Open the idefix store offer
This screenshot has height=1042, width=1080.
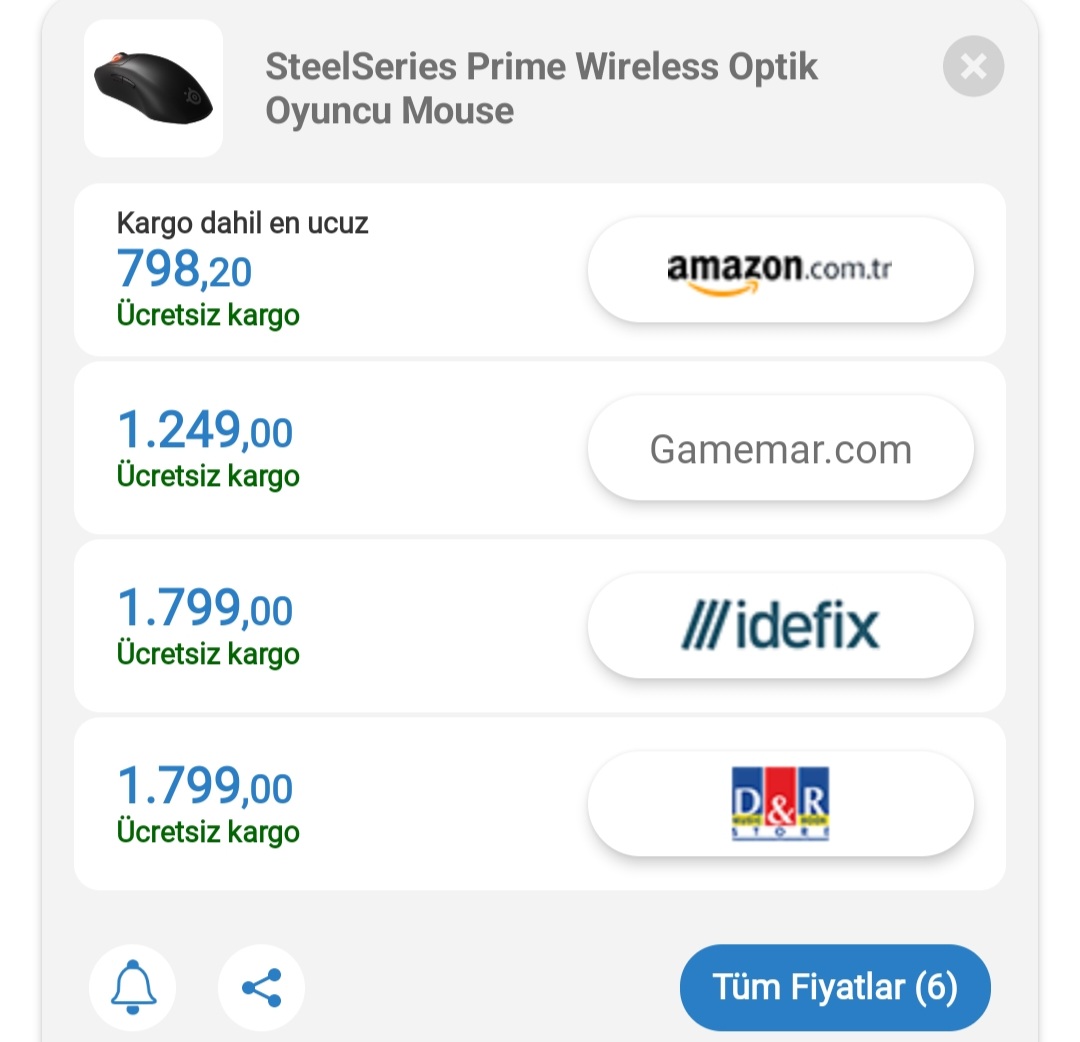click(x=780, y=626)
